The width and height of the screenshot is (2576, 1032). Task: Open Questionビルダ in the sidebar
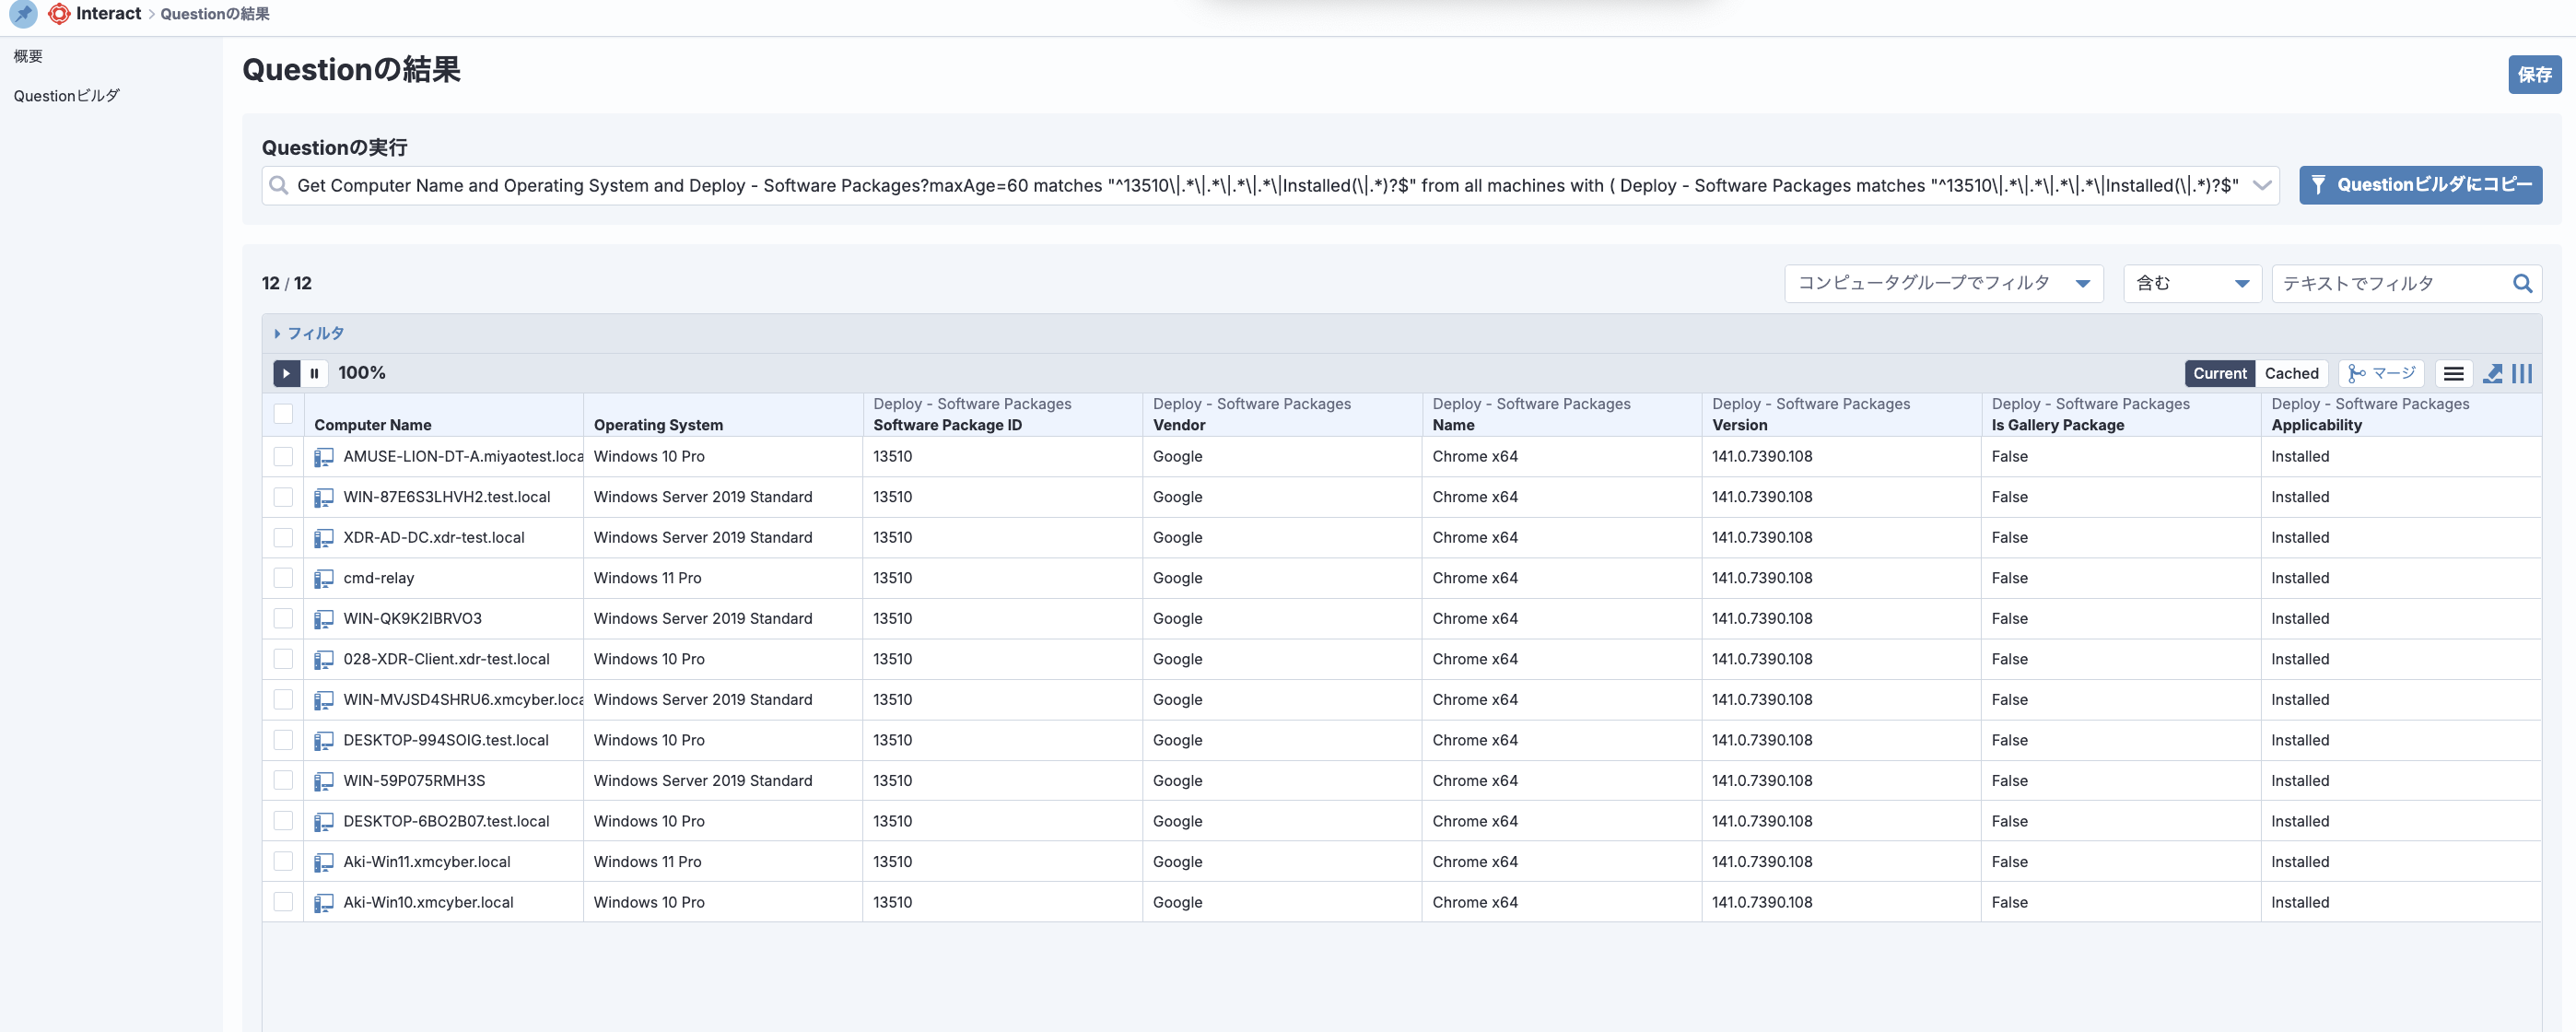tap(66, 96)
